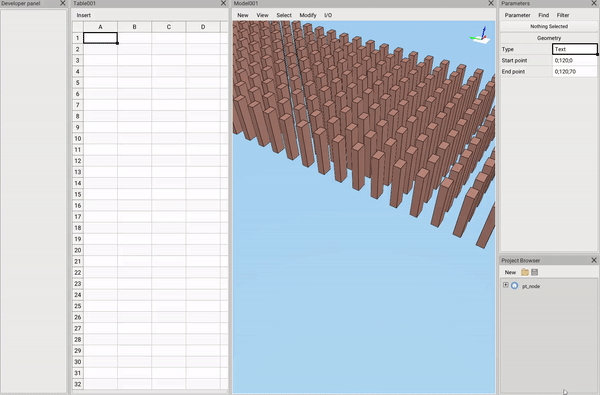Viewport: 600px width, 395px height.
Task: Open the Find menu in Parameters panel
Action: click(543, 15)
